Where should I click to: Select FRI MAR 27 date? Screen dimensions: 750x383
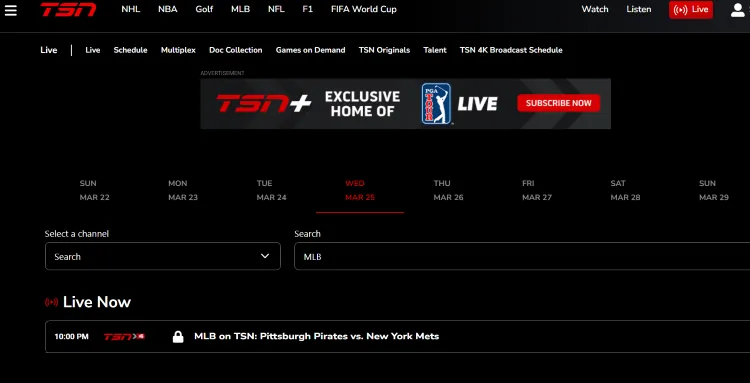pyautogui.click(x=537, y=190)
